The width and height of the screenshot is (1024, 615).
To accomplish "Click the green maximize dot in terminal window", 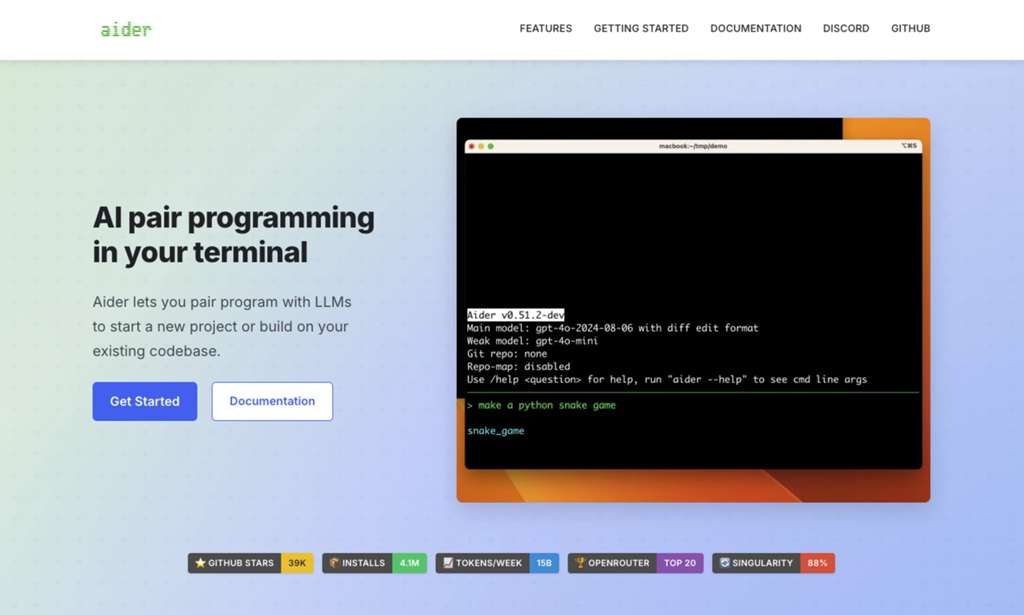I will [490, 146].
